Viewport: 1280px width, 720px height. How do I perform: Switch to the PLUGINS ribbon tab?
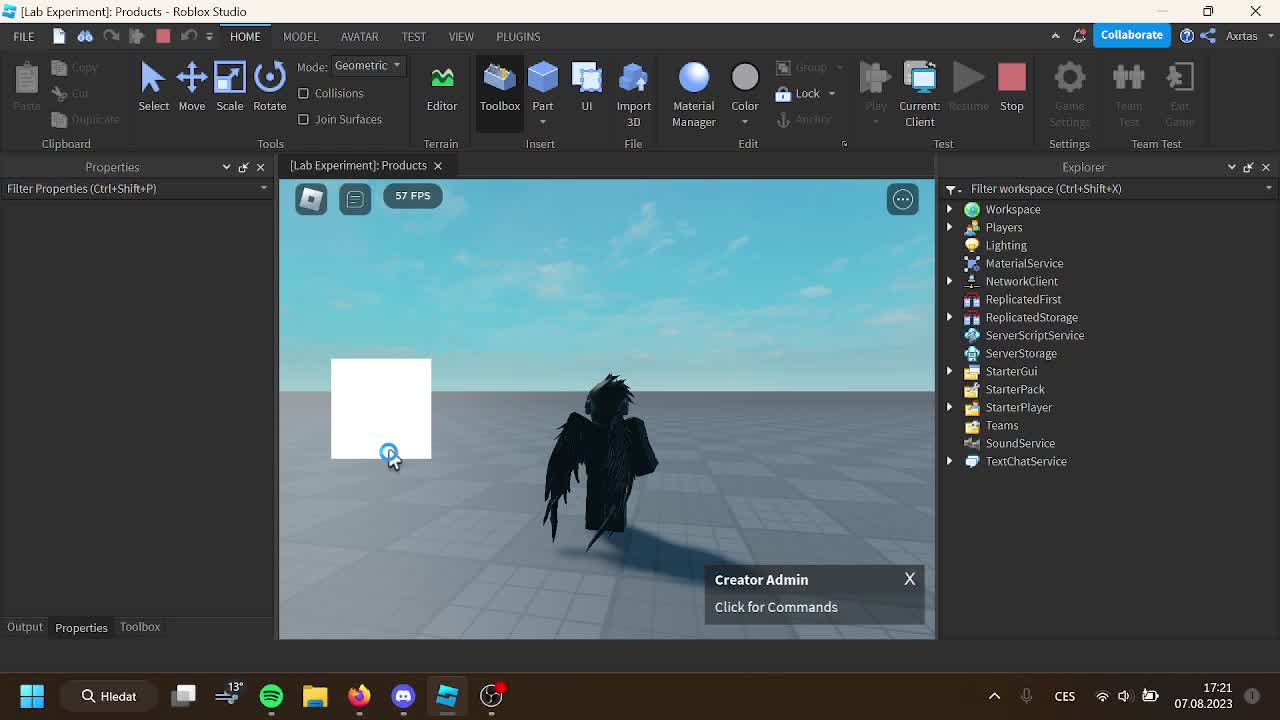click(518, 36)
